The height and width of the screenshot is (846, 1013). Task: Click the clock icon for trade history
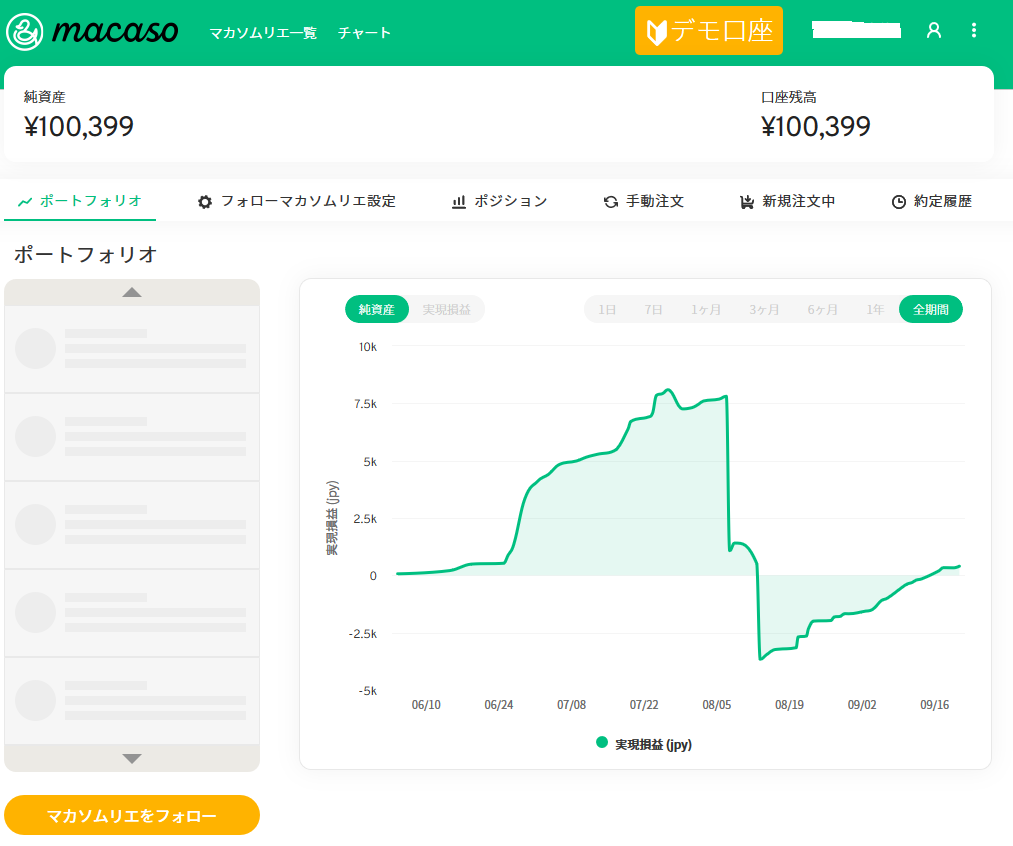[x=899, y=202]
